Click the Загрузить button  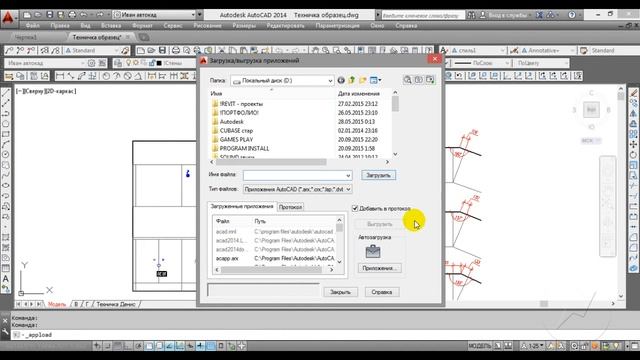point(378,175)
